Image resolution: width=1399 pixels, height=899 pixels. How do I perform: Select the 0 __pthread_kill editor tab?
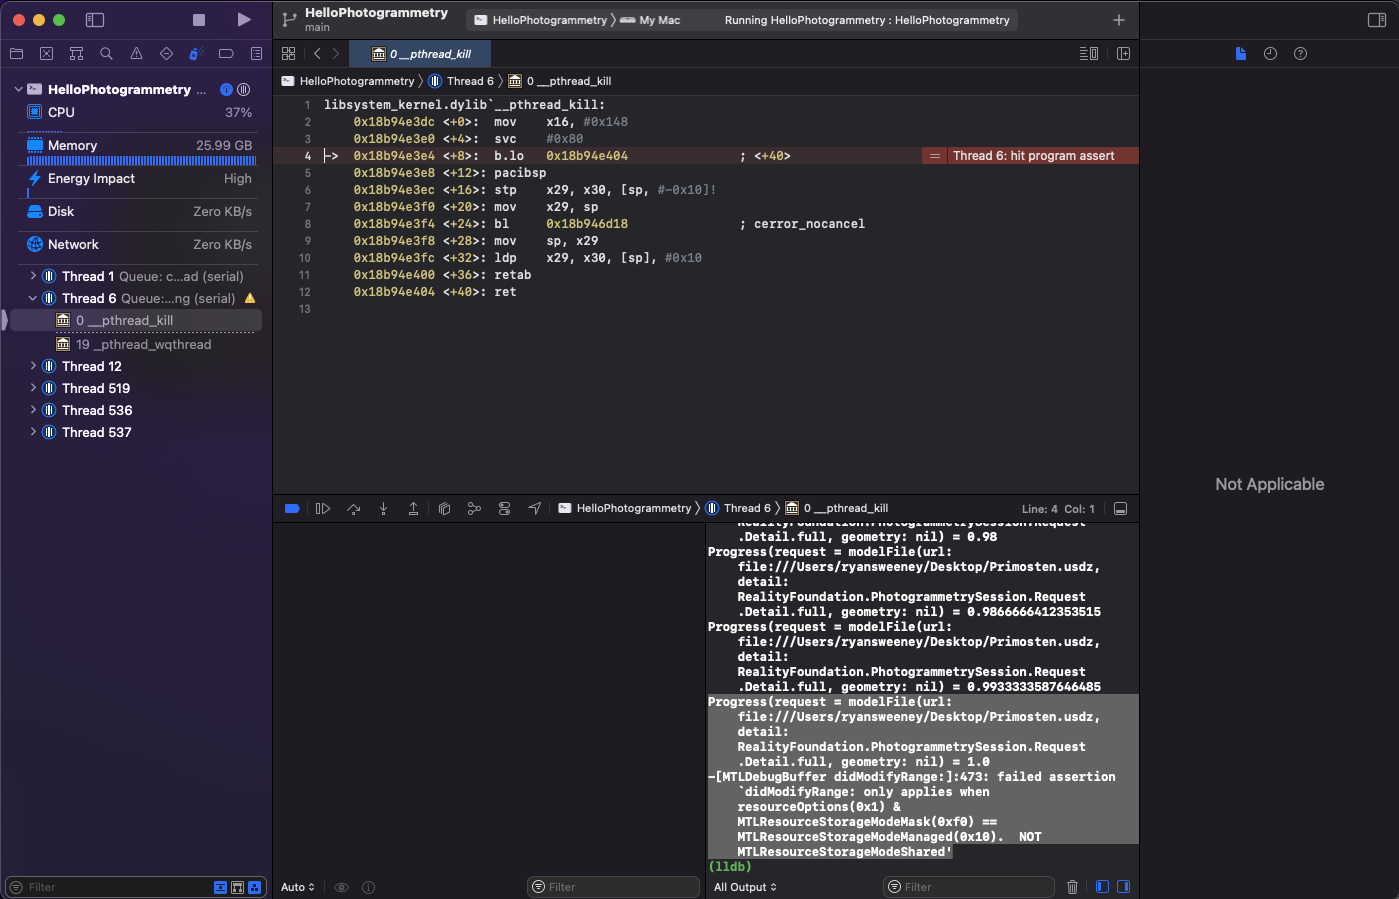pos(422,54)
